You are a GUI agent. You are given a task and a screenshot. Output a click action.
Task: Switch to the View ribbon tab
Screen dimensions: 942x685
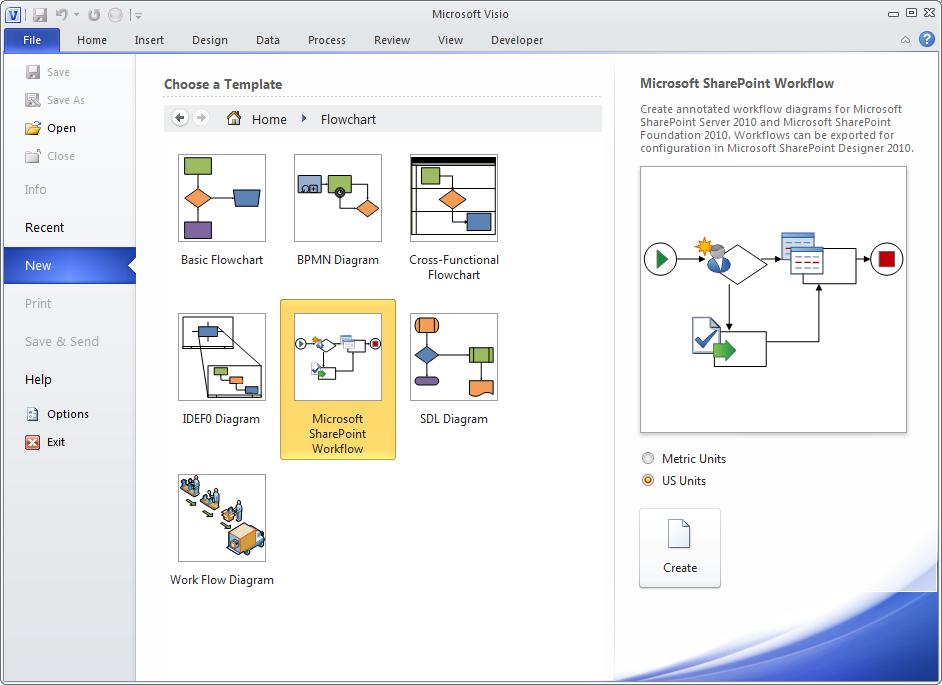pyautogui.click(x=450, y=40)
